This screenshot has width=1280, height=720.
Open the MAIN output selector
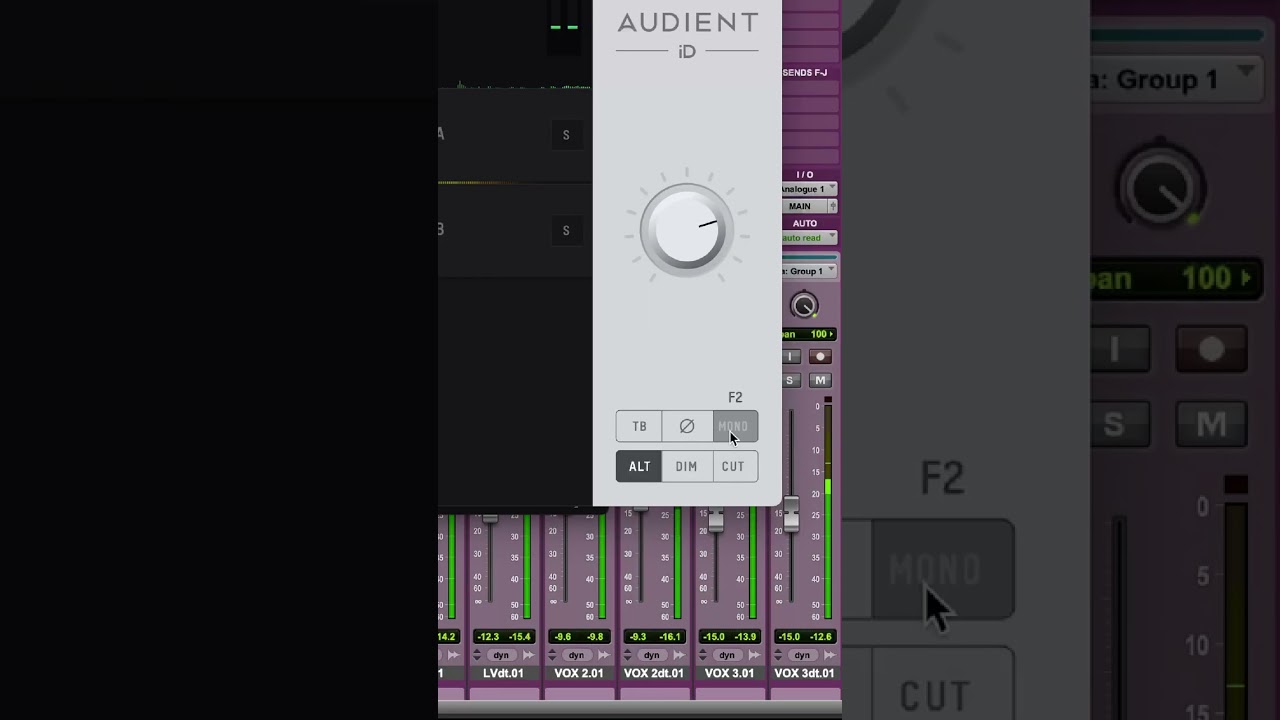click(805, 206)
